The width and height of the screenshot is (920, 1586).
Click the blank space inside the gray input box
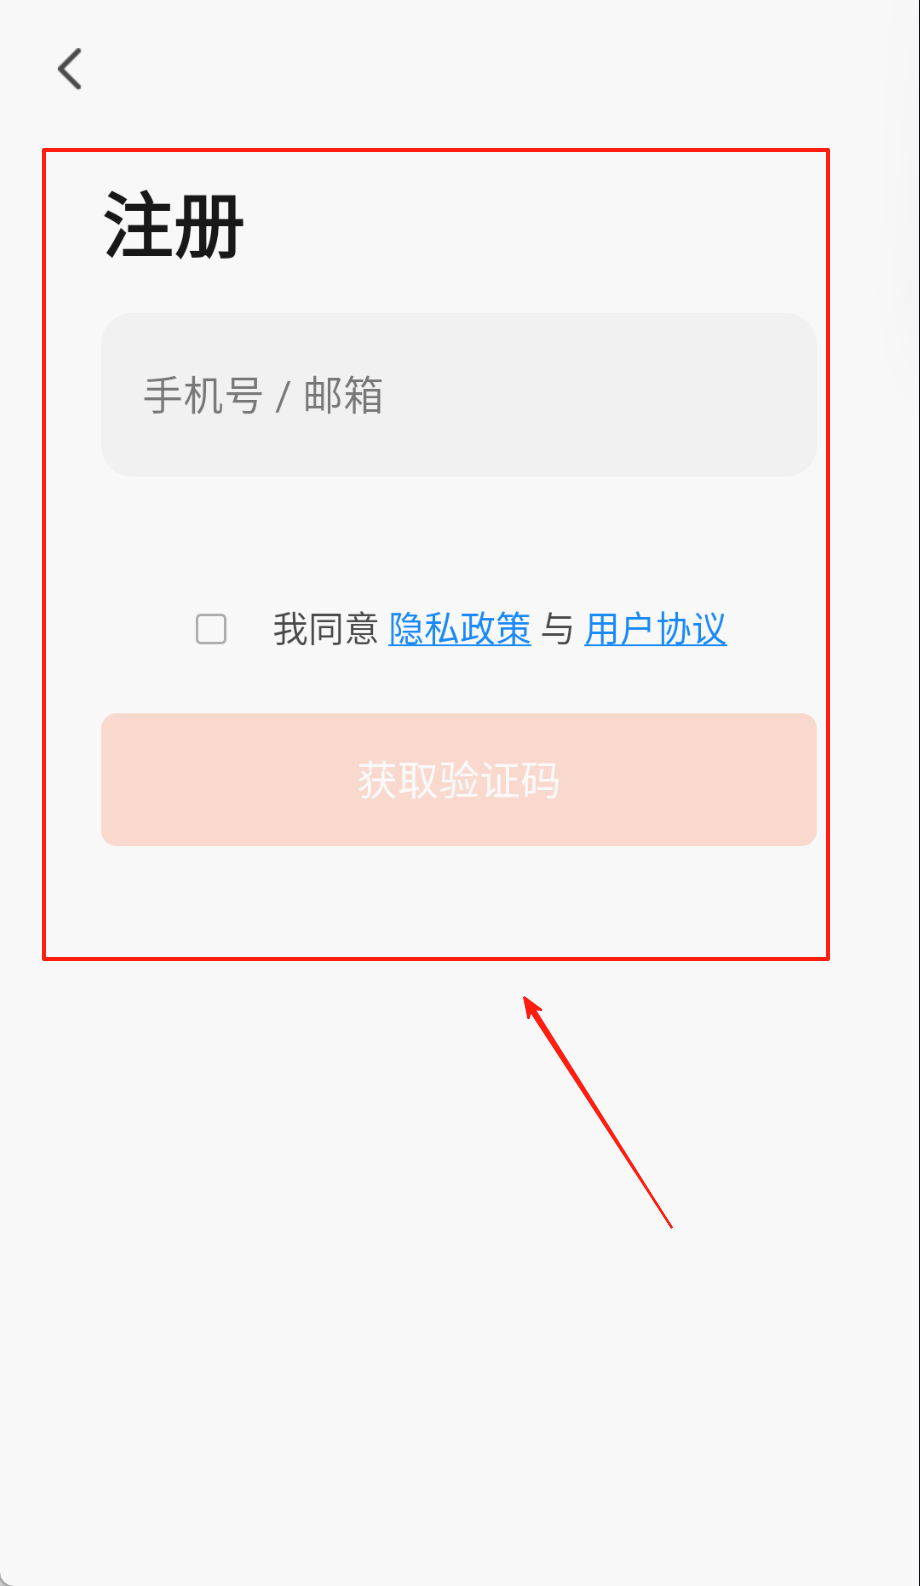[600, 395]
